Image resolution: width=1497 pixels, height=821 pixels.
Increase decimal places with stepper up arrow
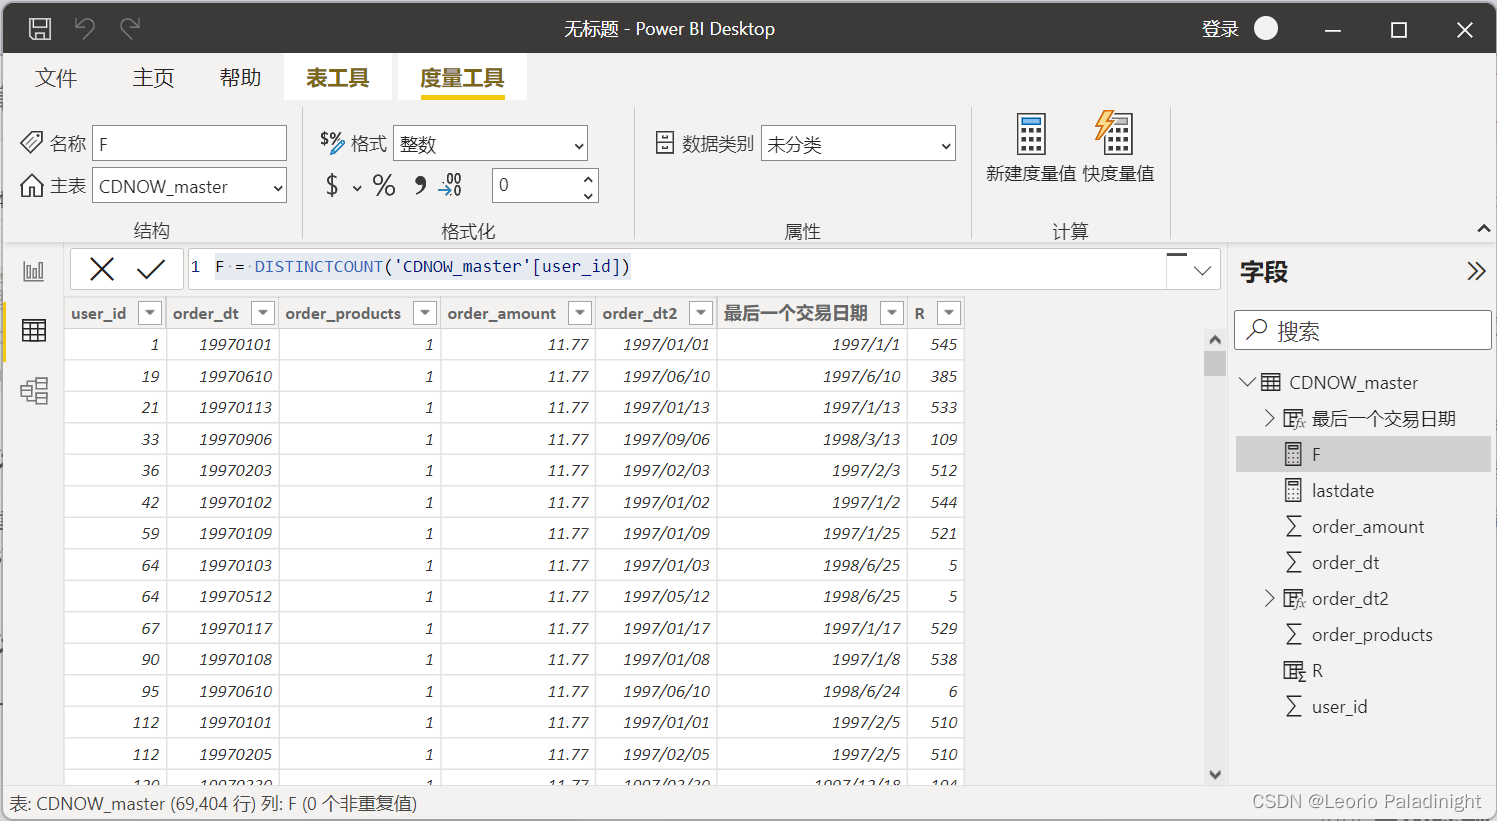(x=588, y=177)
